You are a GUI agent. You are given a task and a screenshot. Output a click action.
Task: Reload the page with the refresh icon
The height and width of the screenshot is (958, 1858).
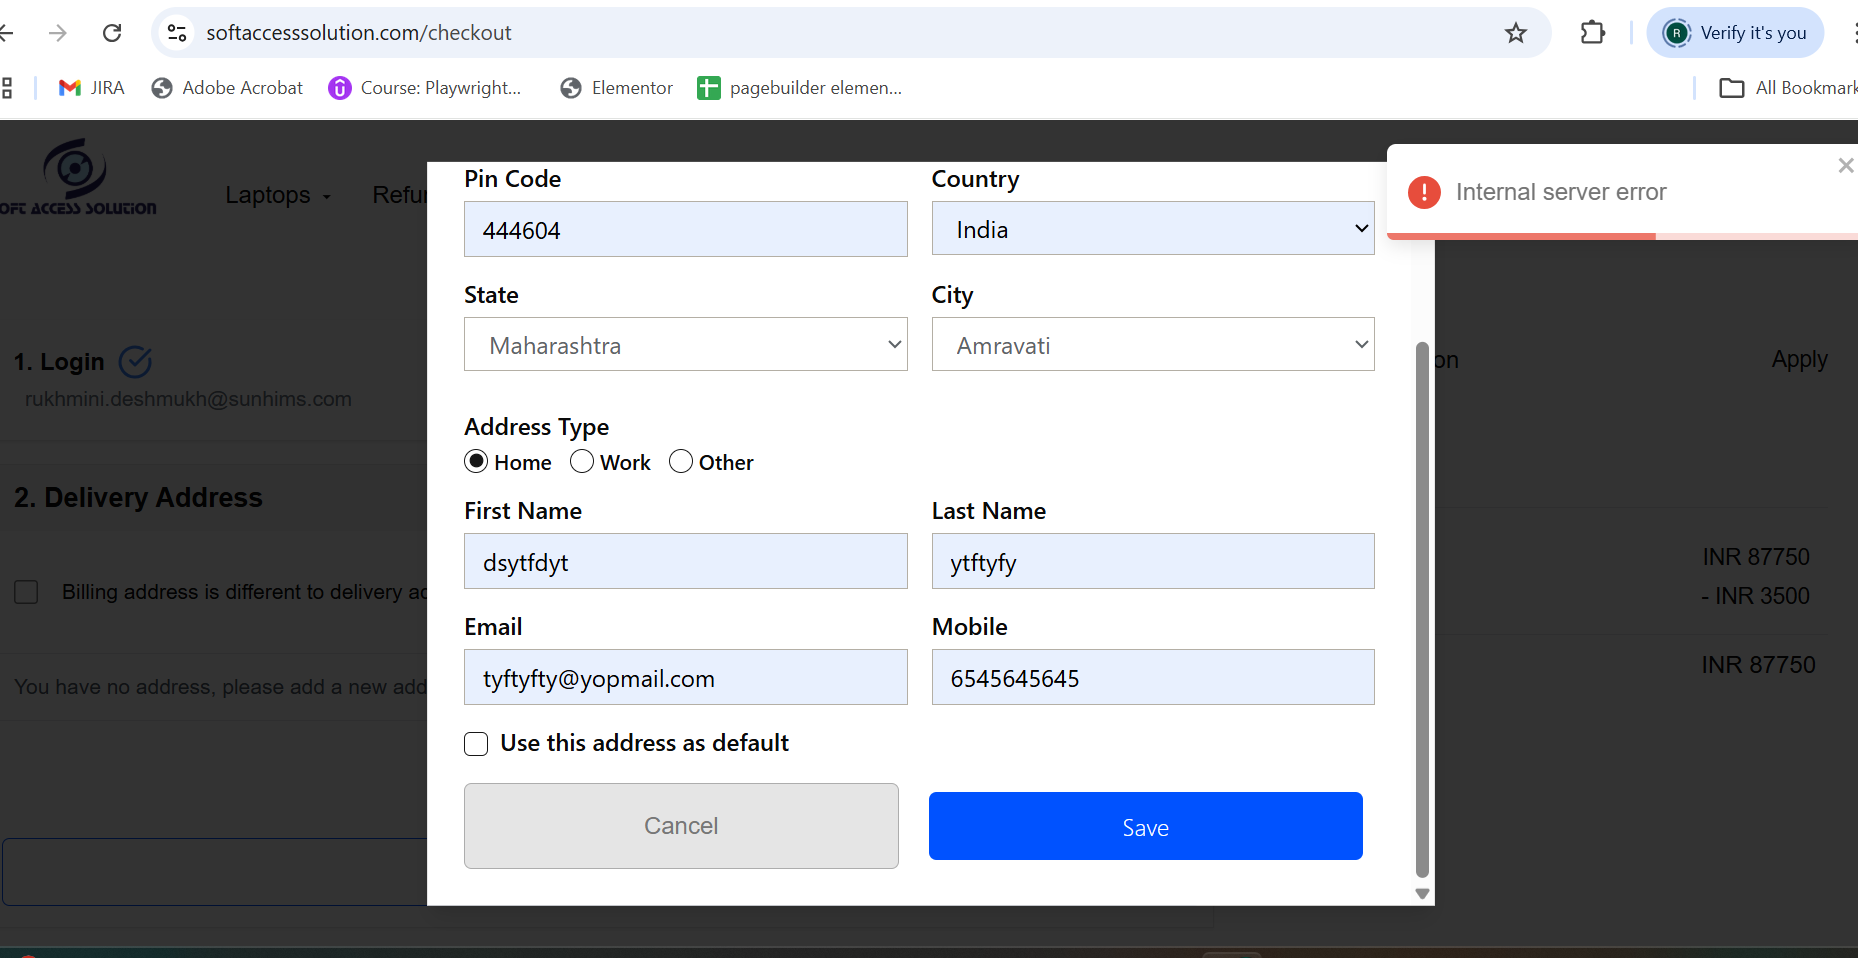(x=112, y=33)
